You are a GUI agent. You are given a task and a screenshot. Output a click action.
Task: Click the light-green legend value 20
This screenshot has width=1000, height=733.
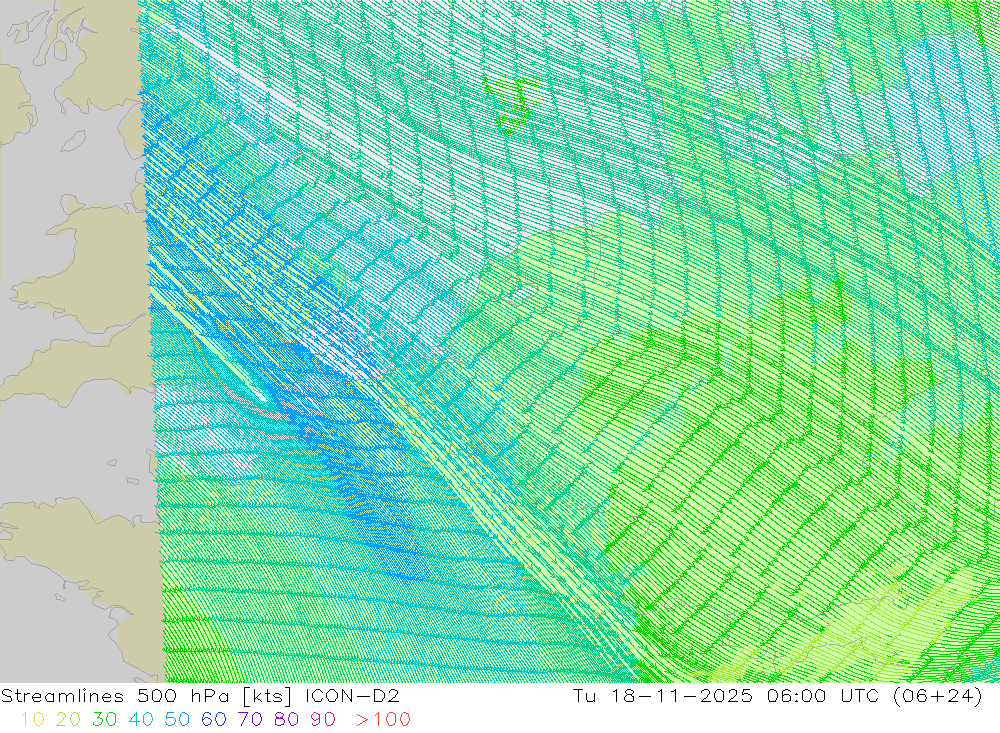[x=68, y=720]
